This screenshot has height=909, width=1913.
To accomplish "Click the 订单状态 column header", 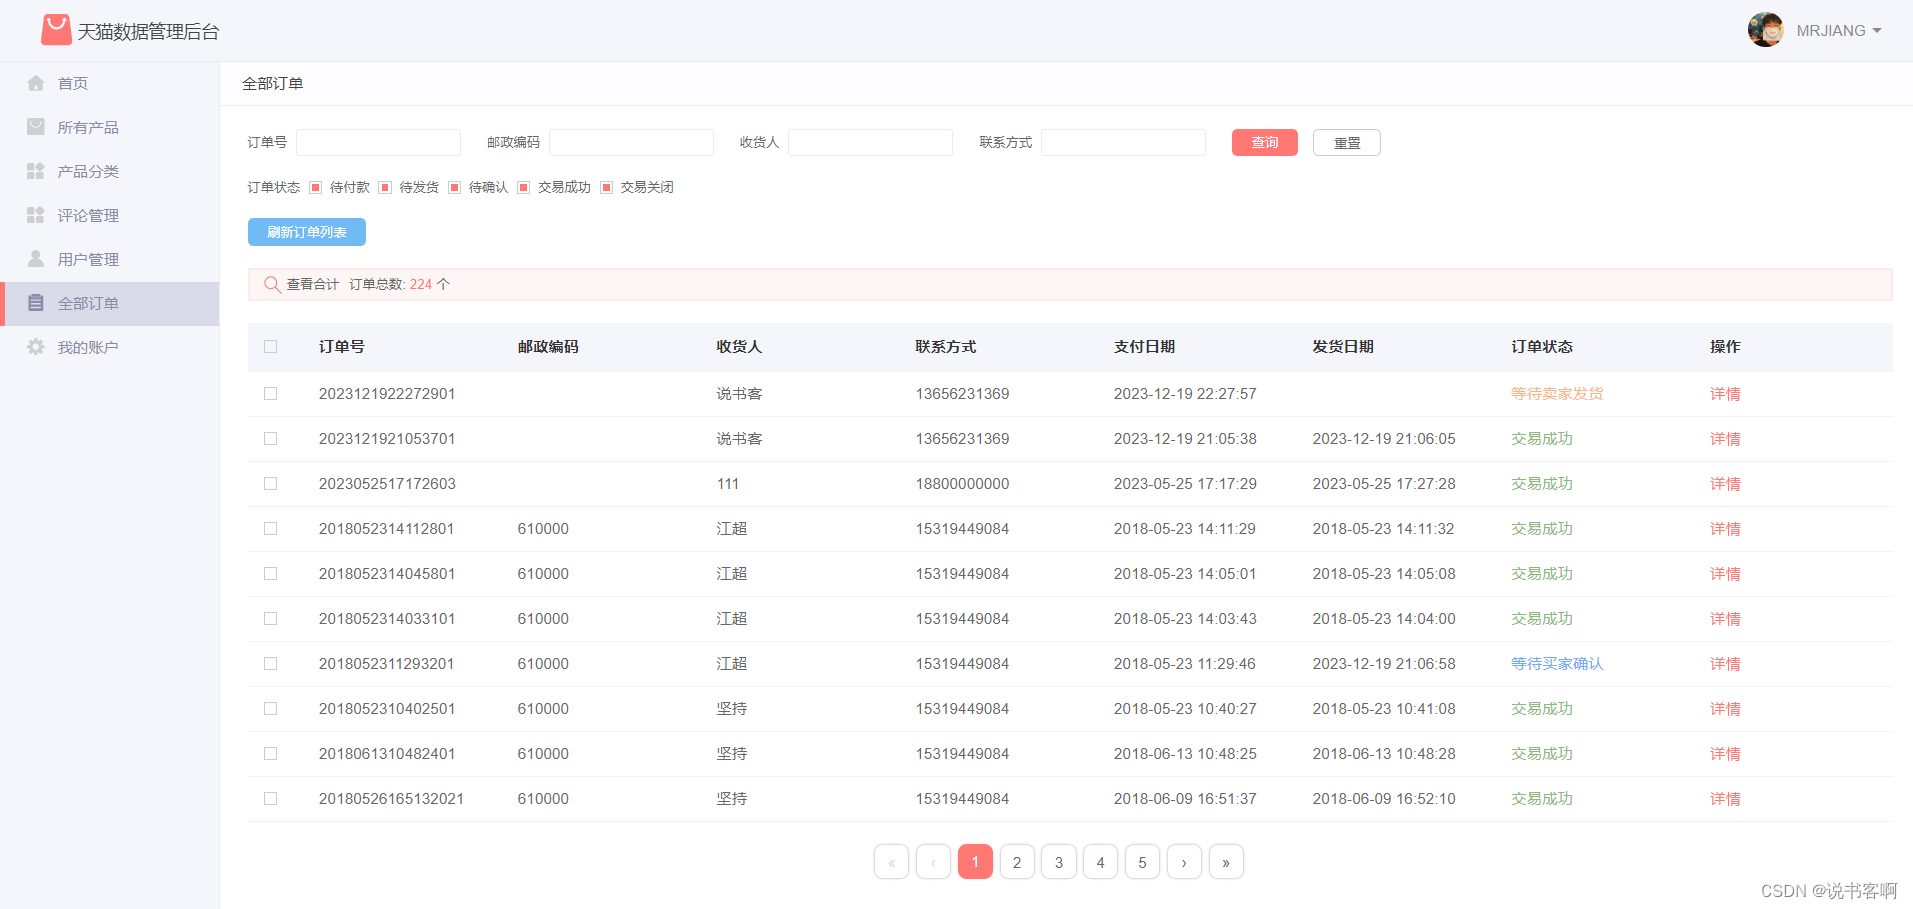I will tap(1542, 347).
